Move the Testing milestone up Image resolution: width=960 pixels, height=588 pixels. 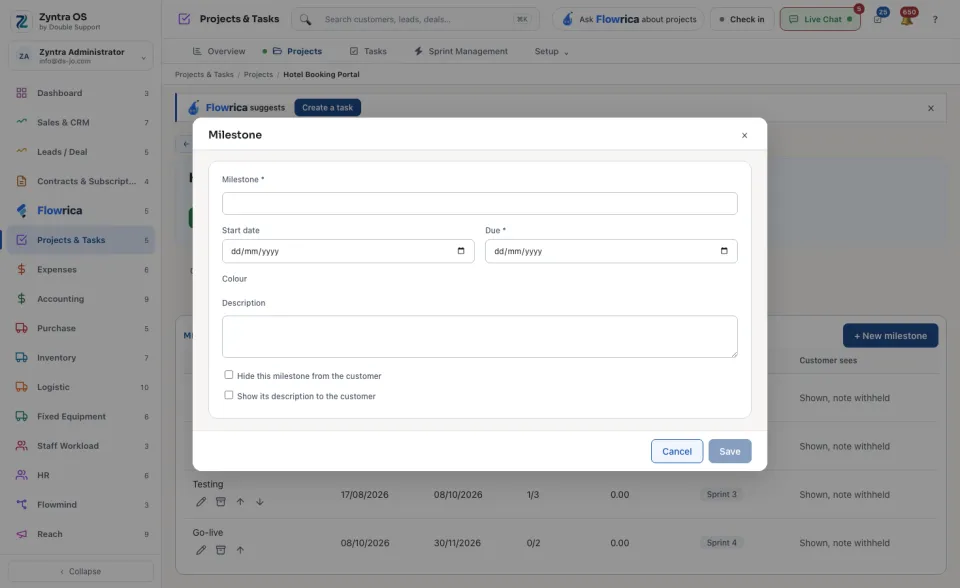point(240,502)
